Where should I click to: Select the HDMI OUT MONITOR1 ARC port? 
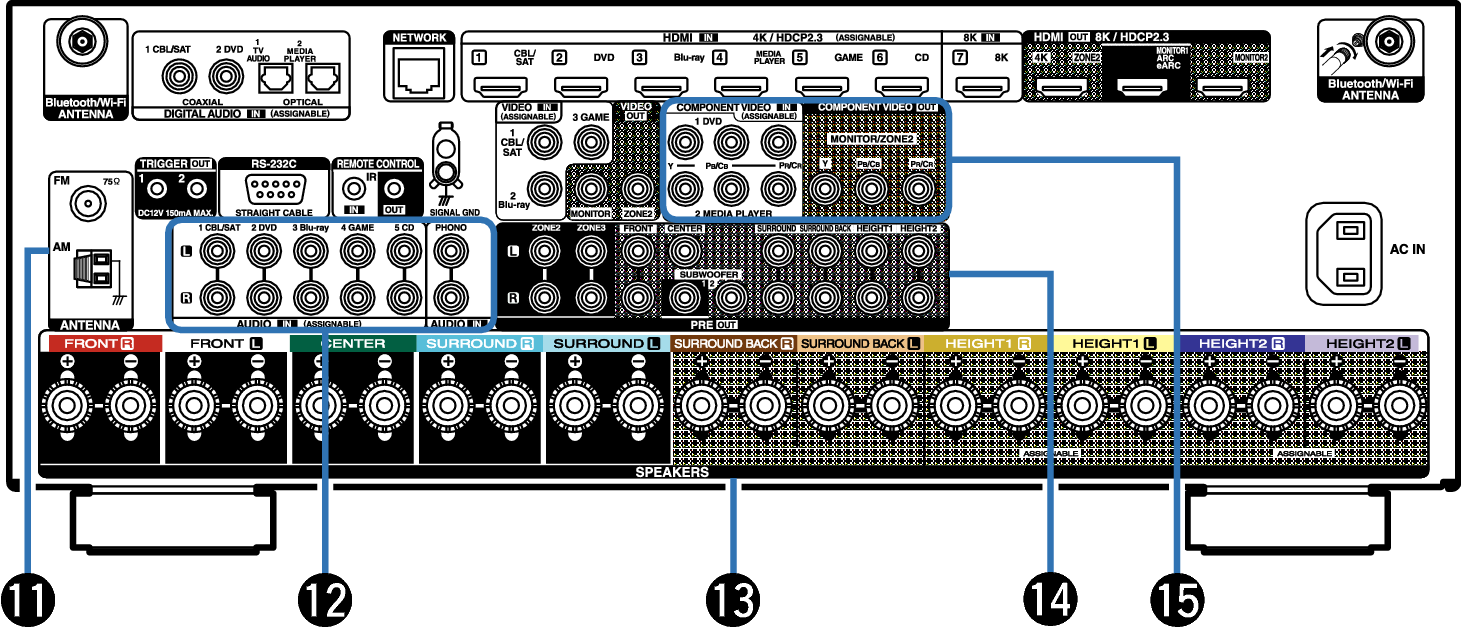(x=1143, y=90)
